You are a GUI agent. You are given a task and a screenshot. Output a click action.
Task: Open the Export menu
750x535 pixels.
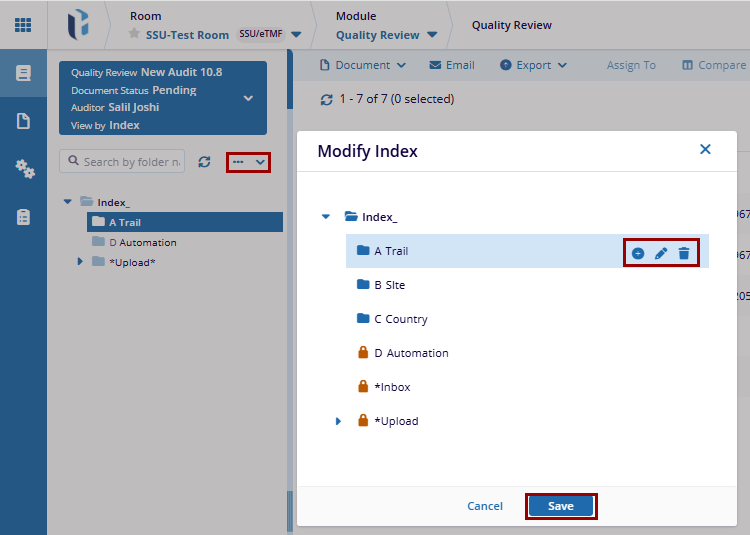click(x=533, y=65)
